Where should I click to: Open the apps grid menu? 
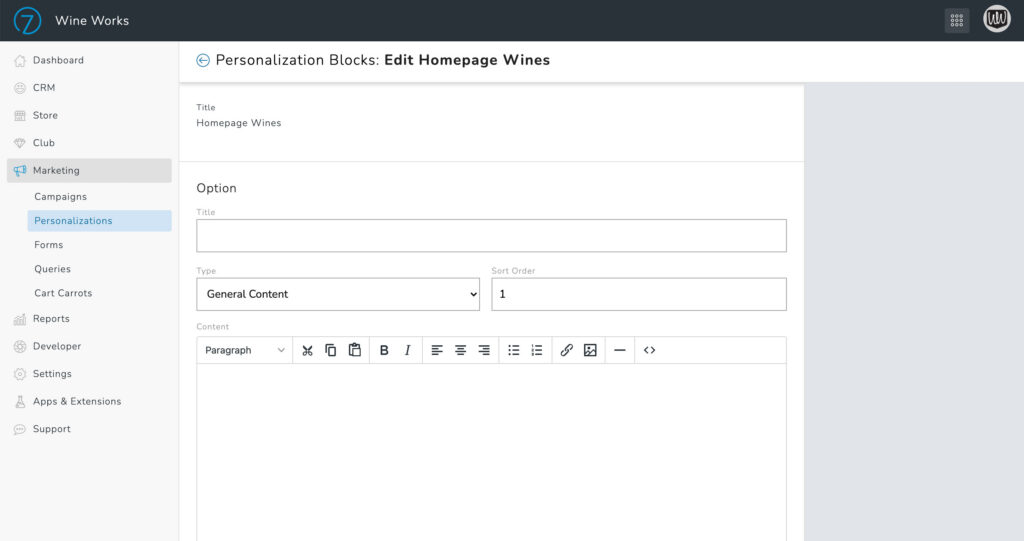point(957,20)
